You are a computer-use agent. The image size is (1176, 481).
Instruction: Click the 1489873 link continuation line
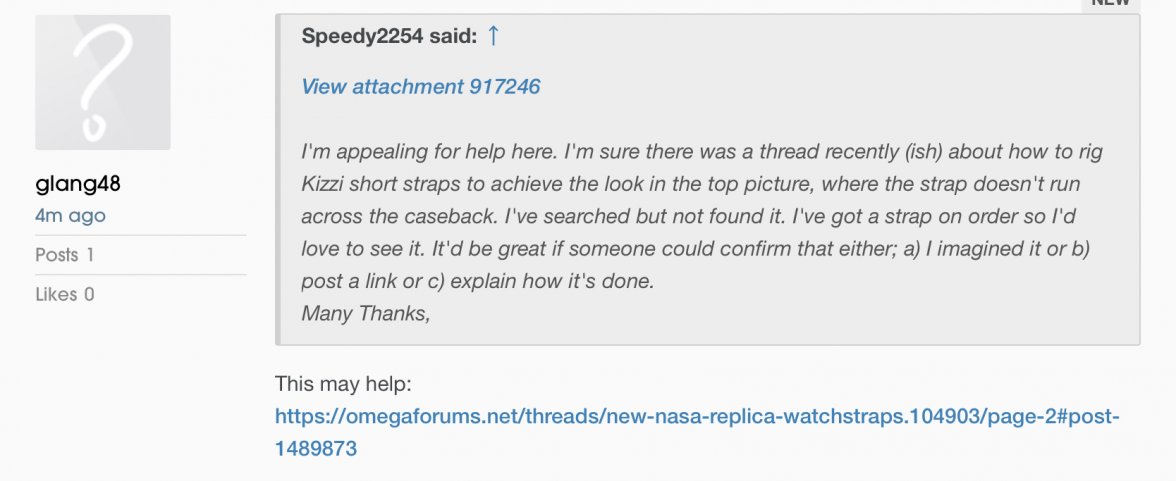316,449
